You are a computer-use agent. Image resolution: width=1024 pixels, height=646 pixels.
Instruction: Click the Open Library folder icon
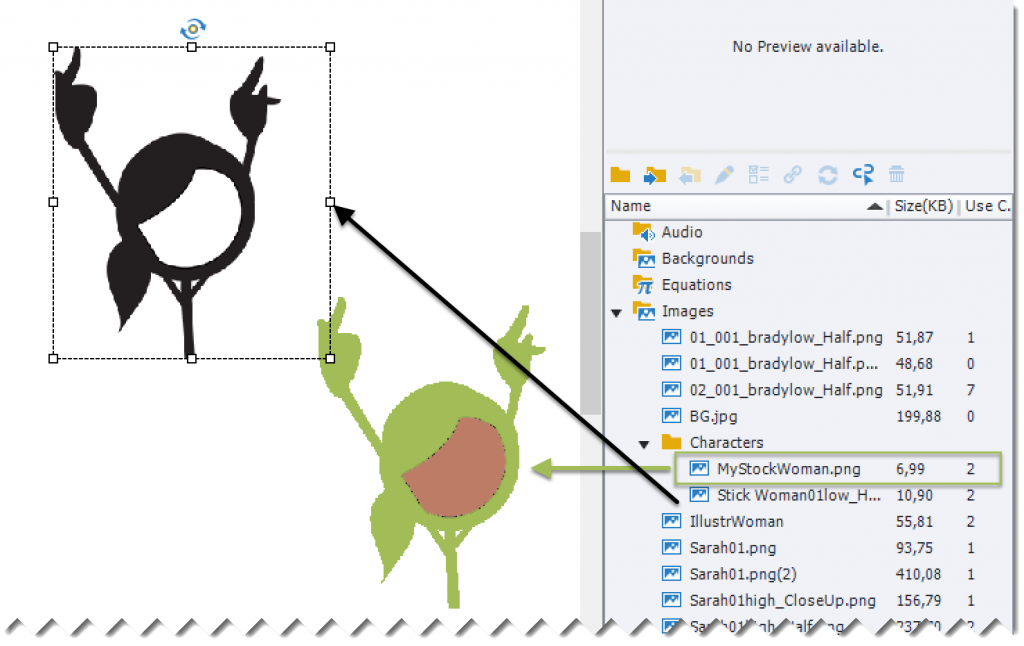click(x=621, y=175)
